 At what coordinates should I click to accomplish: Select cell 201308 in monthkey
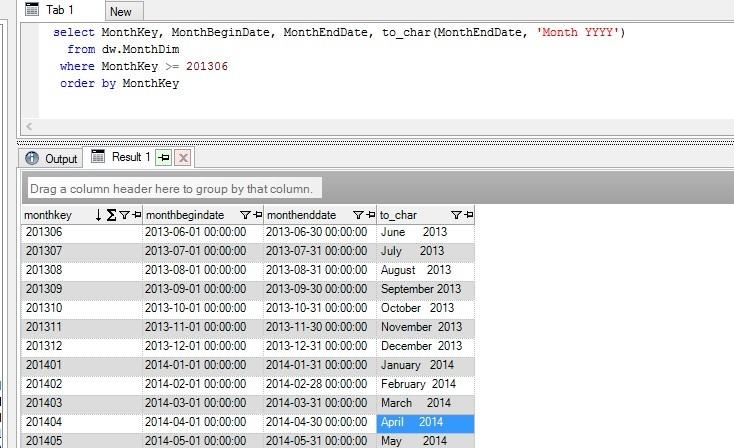click(x=81, y=270)
